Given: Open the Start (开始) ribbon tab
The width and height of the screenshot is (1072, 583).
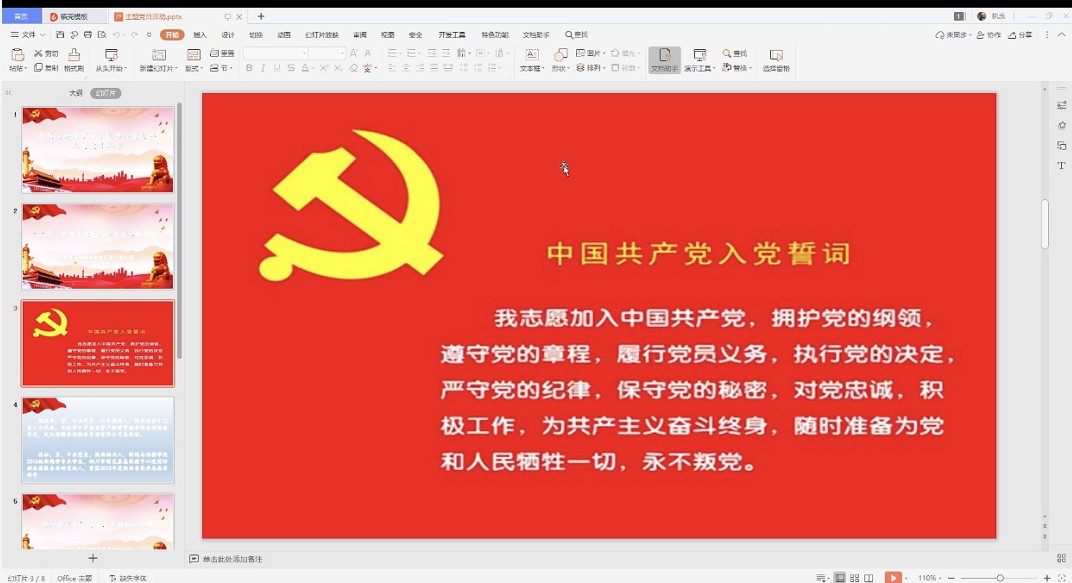Looking at the screenshot, I should (172, 34).
